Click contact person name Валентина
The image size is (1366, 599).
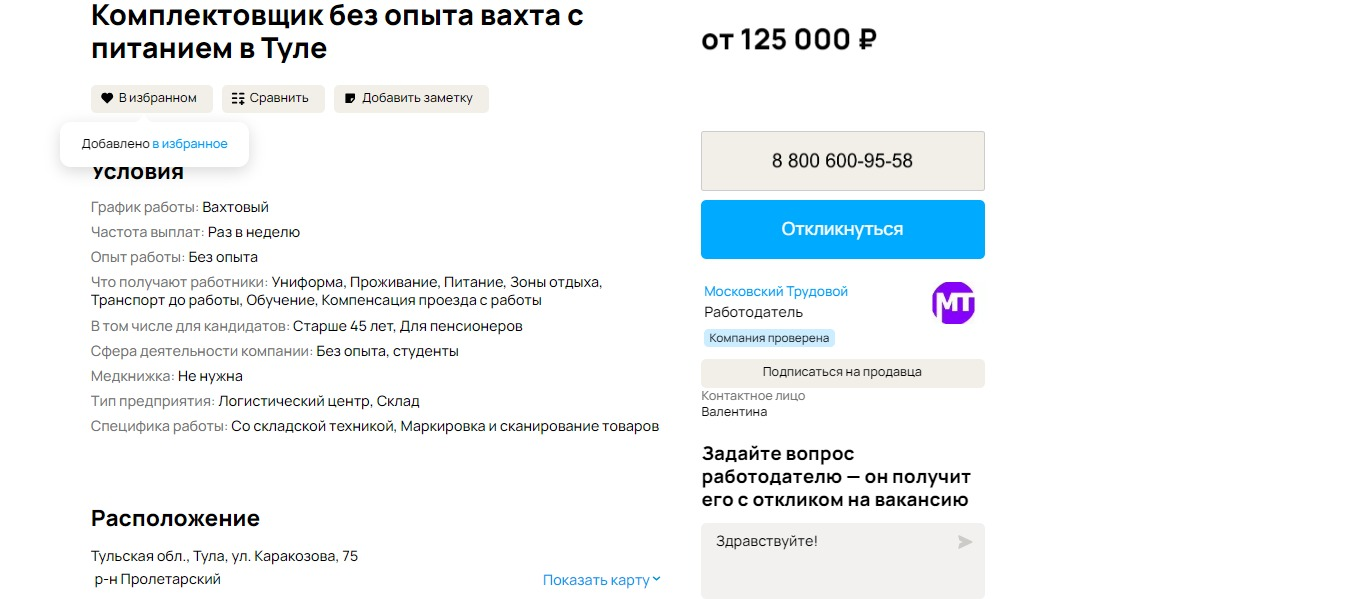734,412
